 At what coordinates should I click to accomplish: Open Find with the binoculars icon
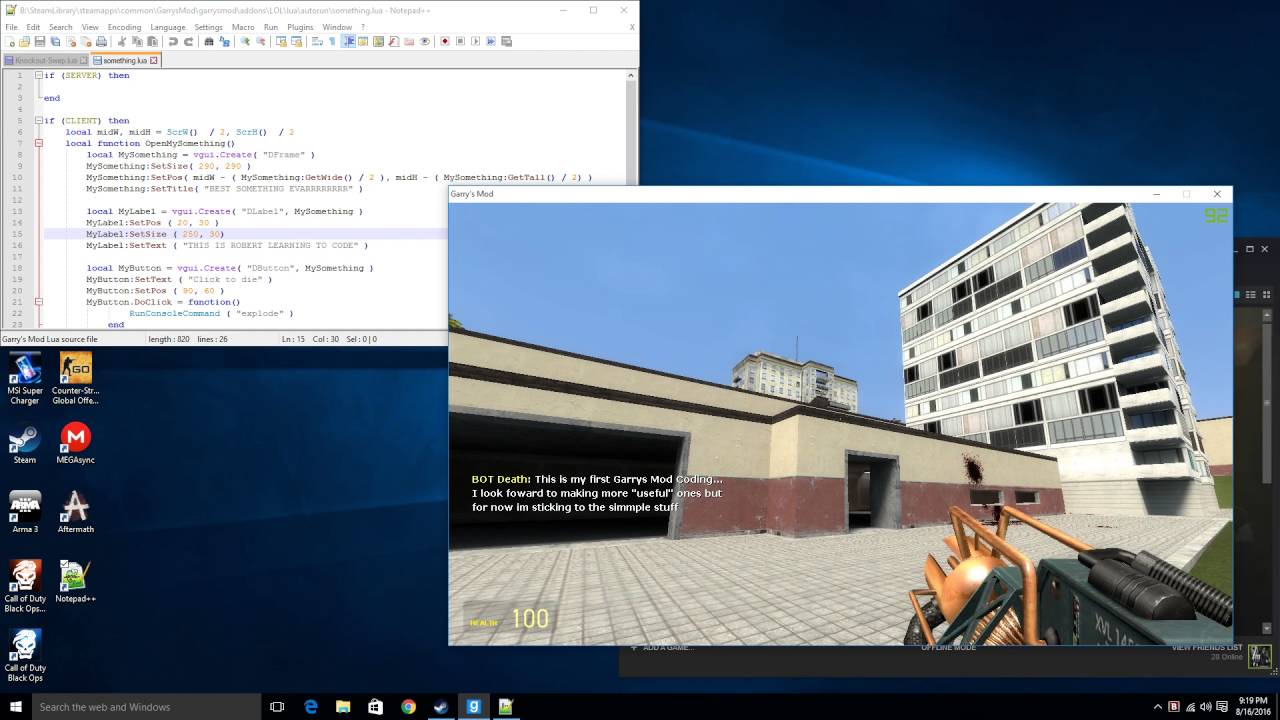[x=208, y=41]
